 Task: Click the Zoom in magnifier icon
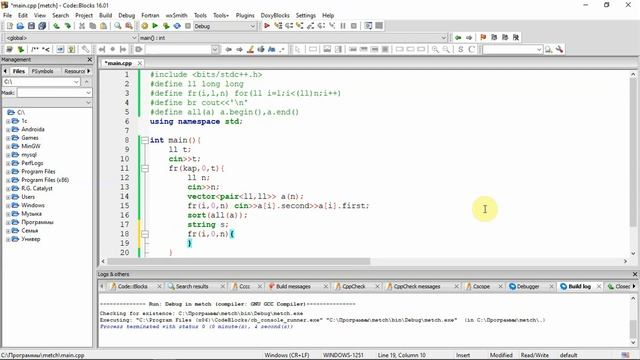click(436, 49)
